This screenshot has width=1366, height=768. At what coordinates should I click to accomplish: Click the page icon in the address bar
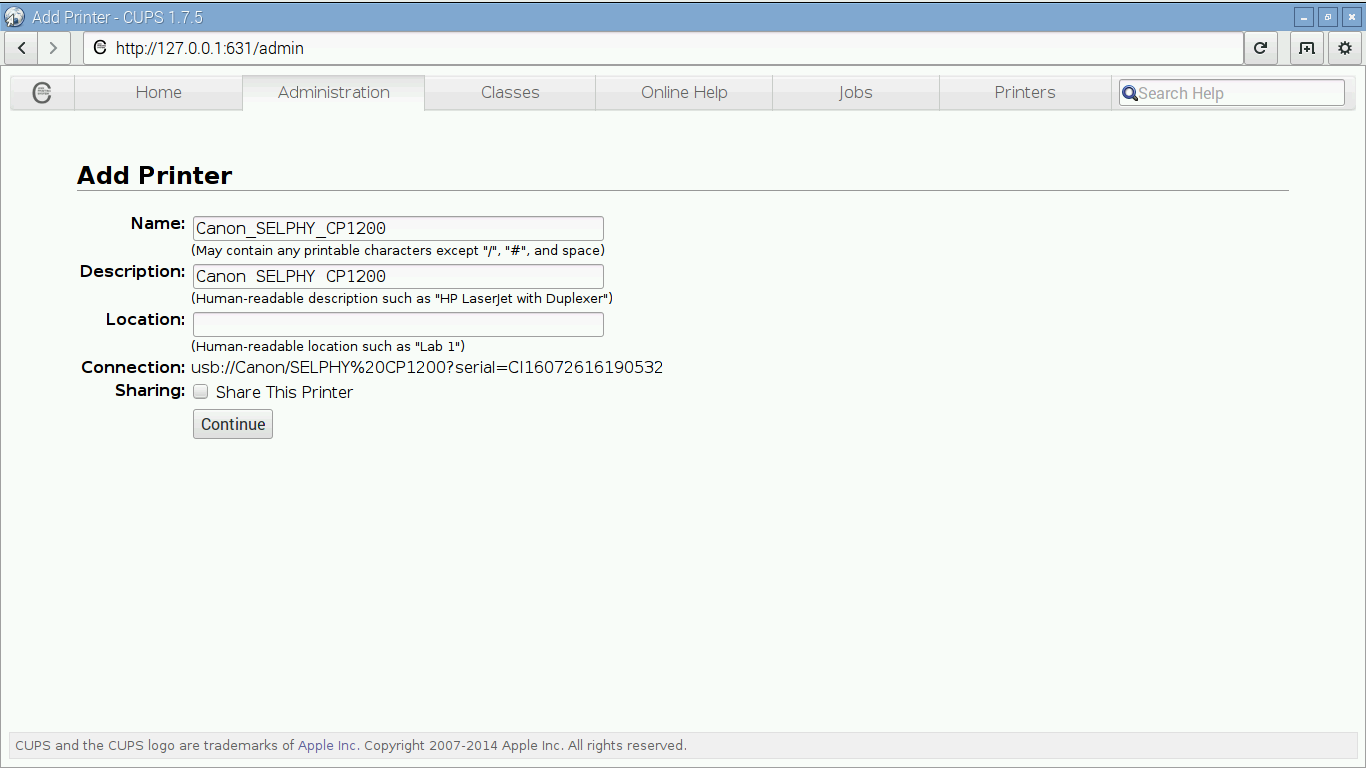pyautogui.click(x=100, y=47)
